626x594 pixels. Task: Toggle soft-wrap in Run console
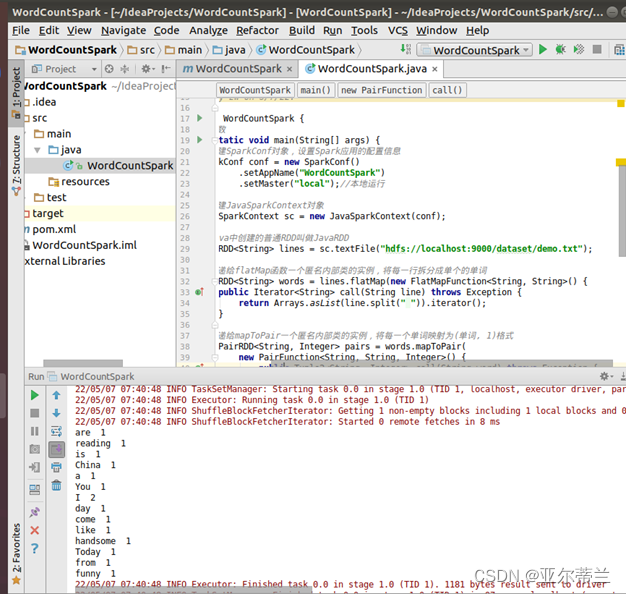(56, 431)
